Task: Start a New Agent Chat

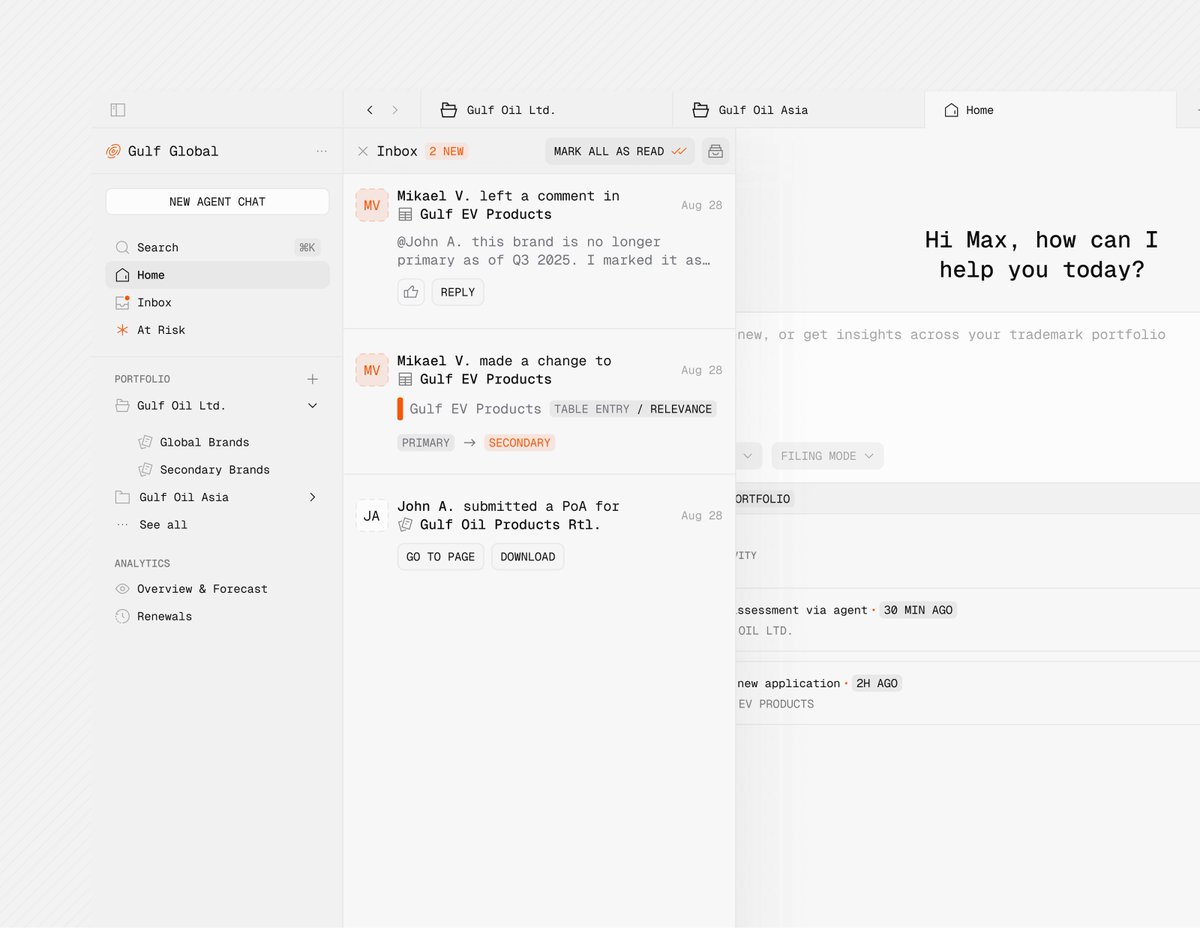Action: tap(217, 201)
